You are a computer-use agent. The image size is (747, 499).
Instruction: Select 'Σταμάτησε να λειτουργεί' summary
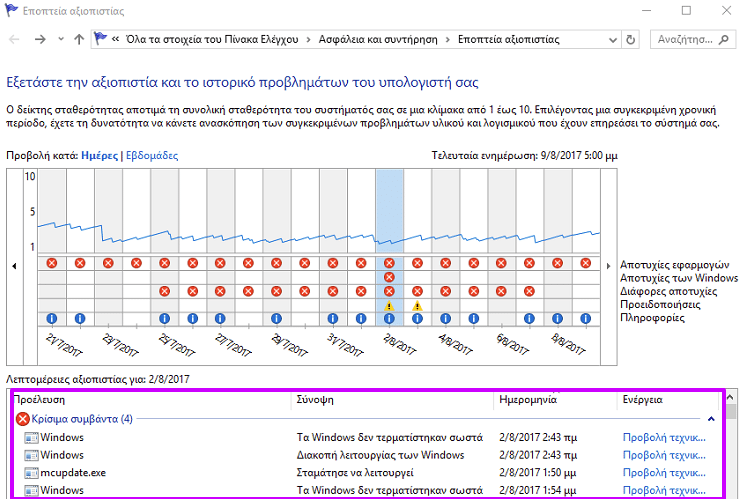355,473
